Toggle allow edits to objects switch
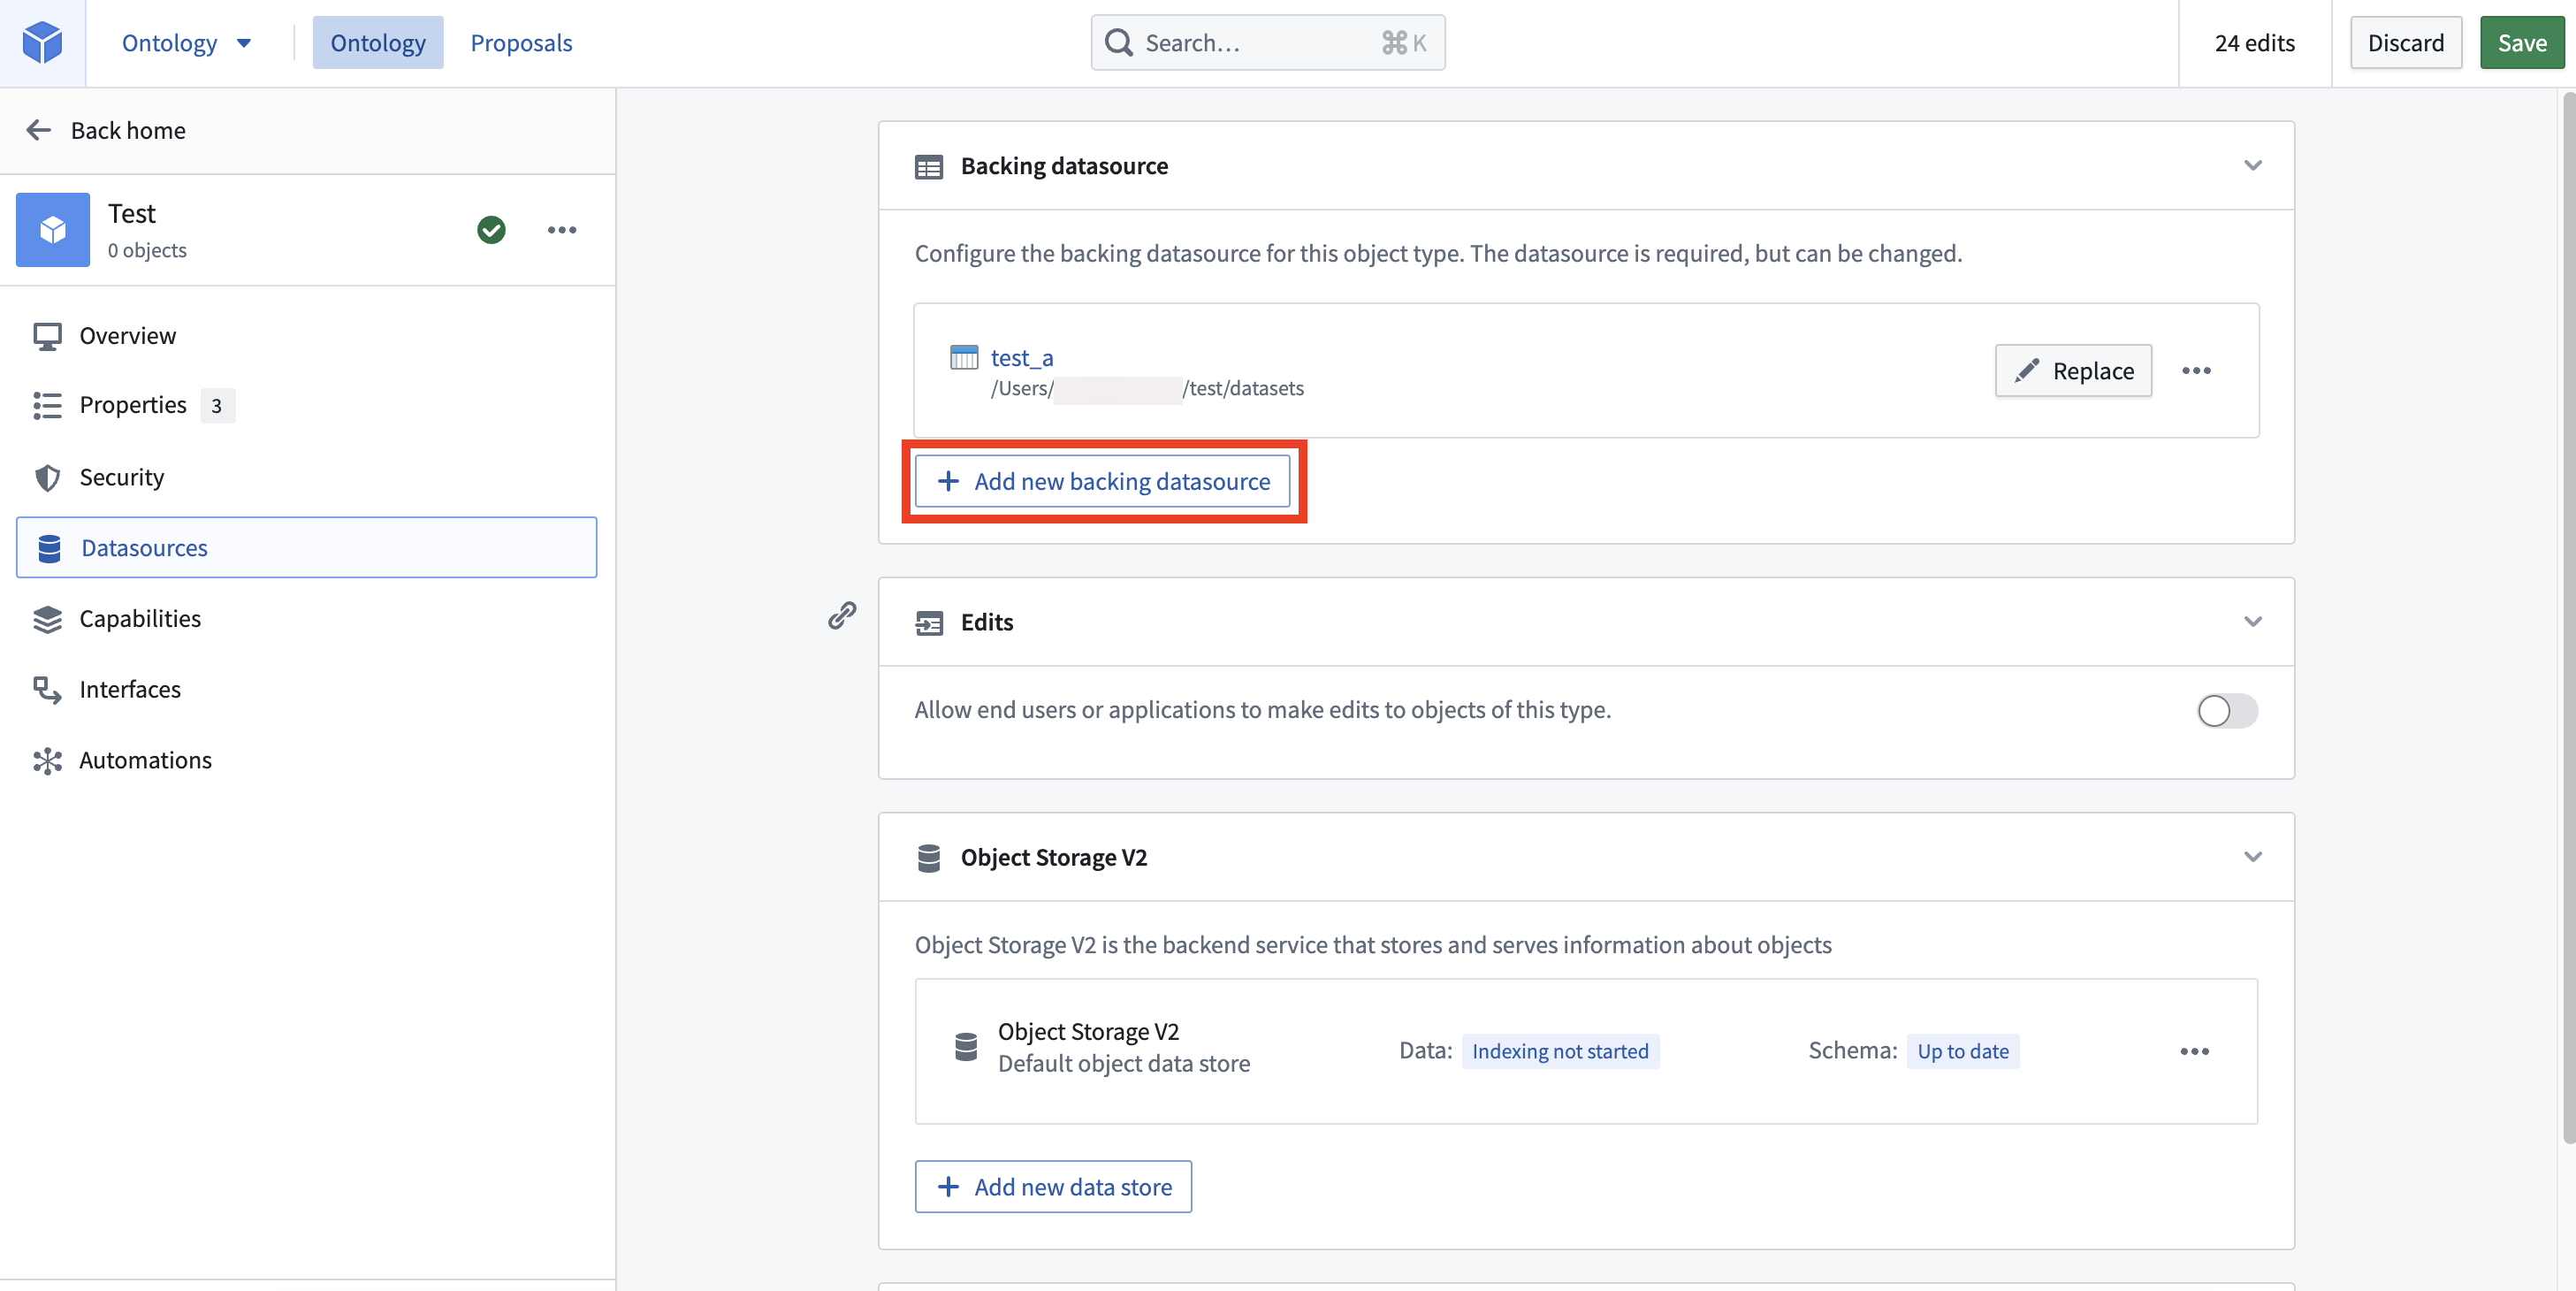2576x1291 pixels. (2226, 711)
